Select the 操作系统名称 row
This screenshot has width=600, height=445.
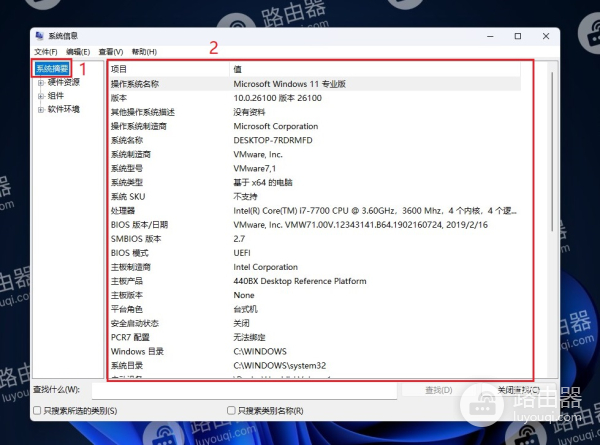click(315, 84)
